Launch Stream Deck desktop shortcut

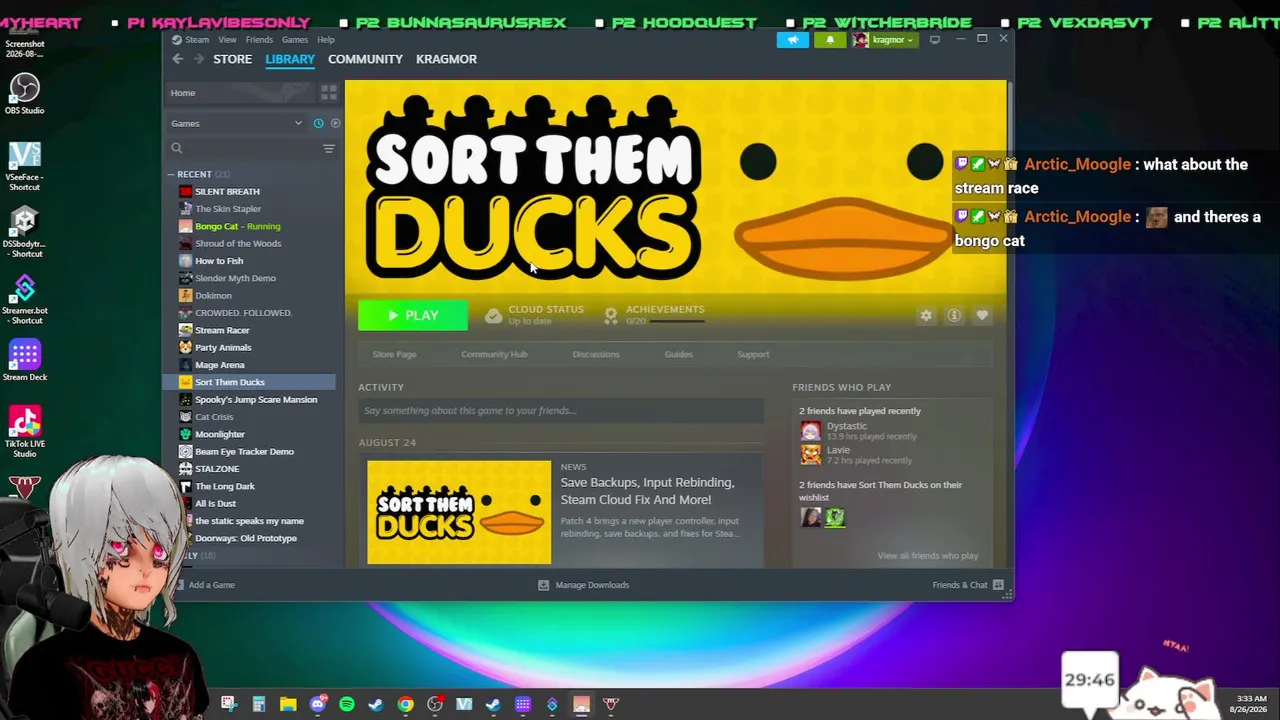click(25, 361)
